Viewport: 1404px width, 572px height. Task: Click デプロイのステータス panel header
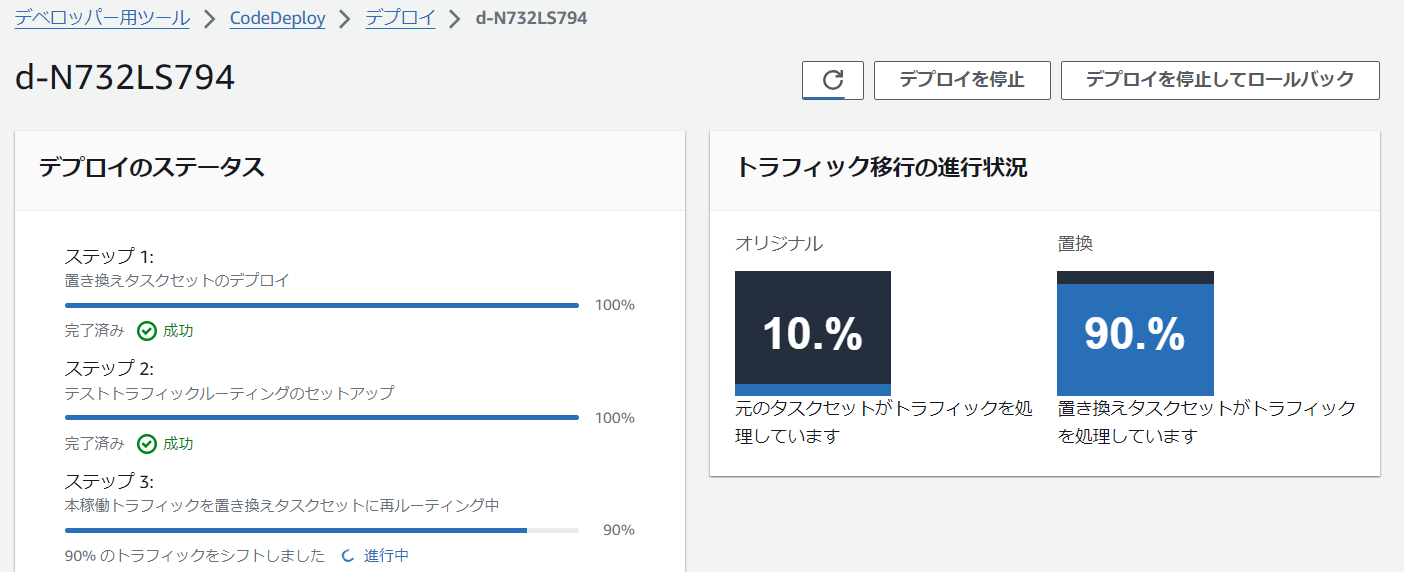click(350, 170)
